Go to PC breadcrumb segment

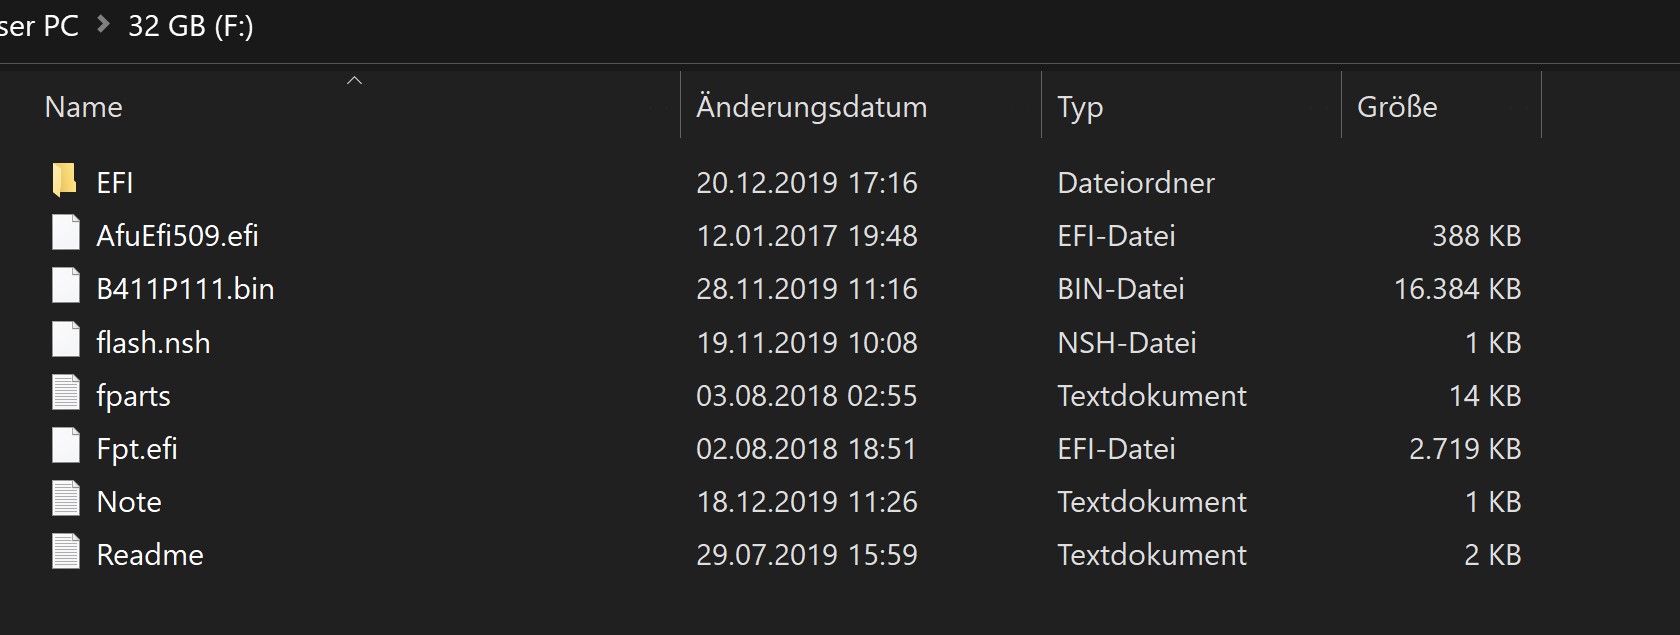(39, 26)
